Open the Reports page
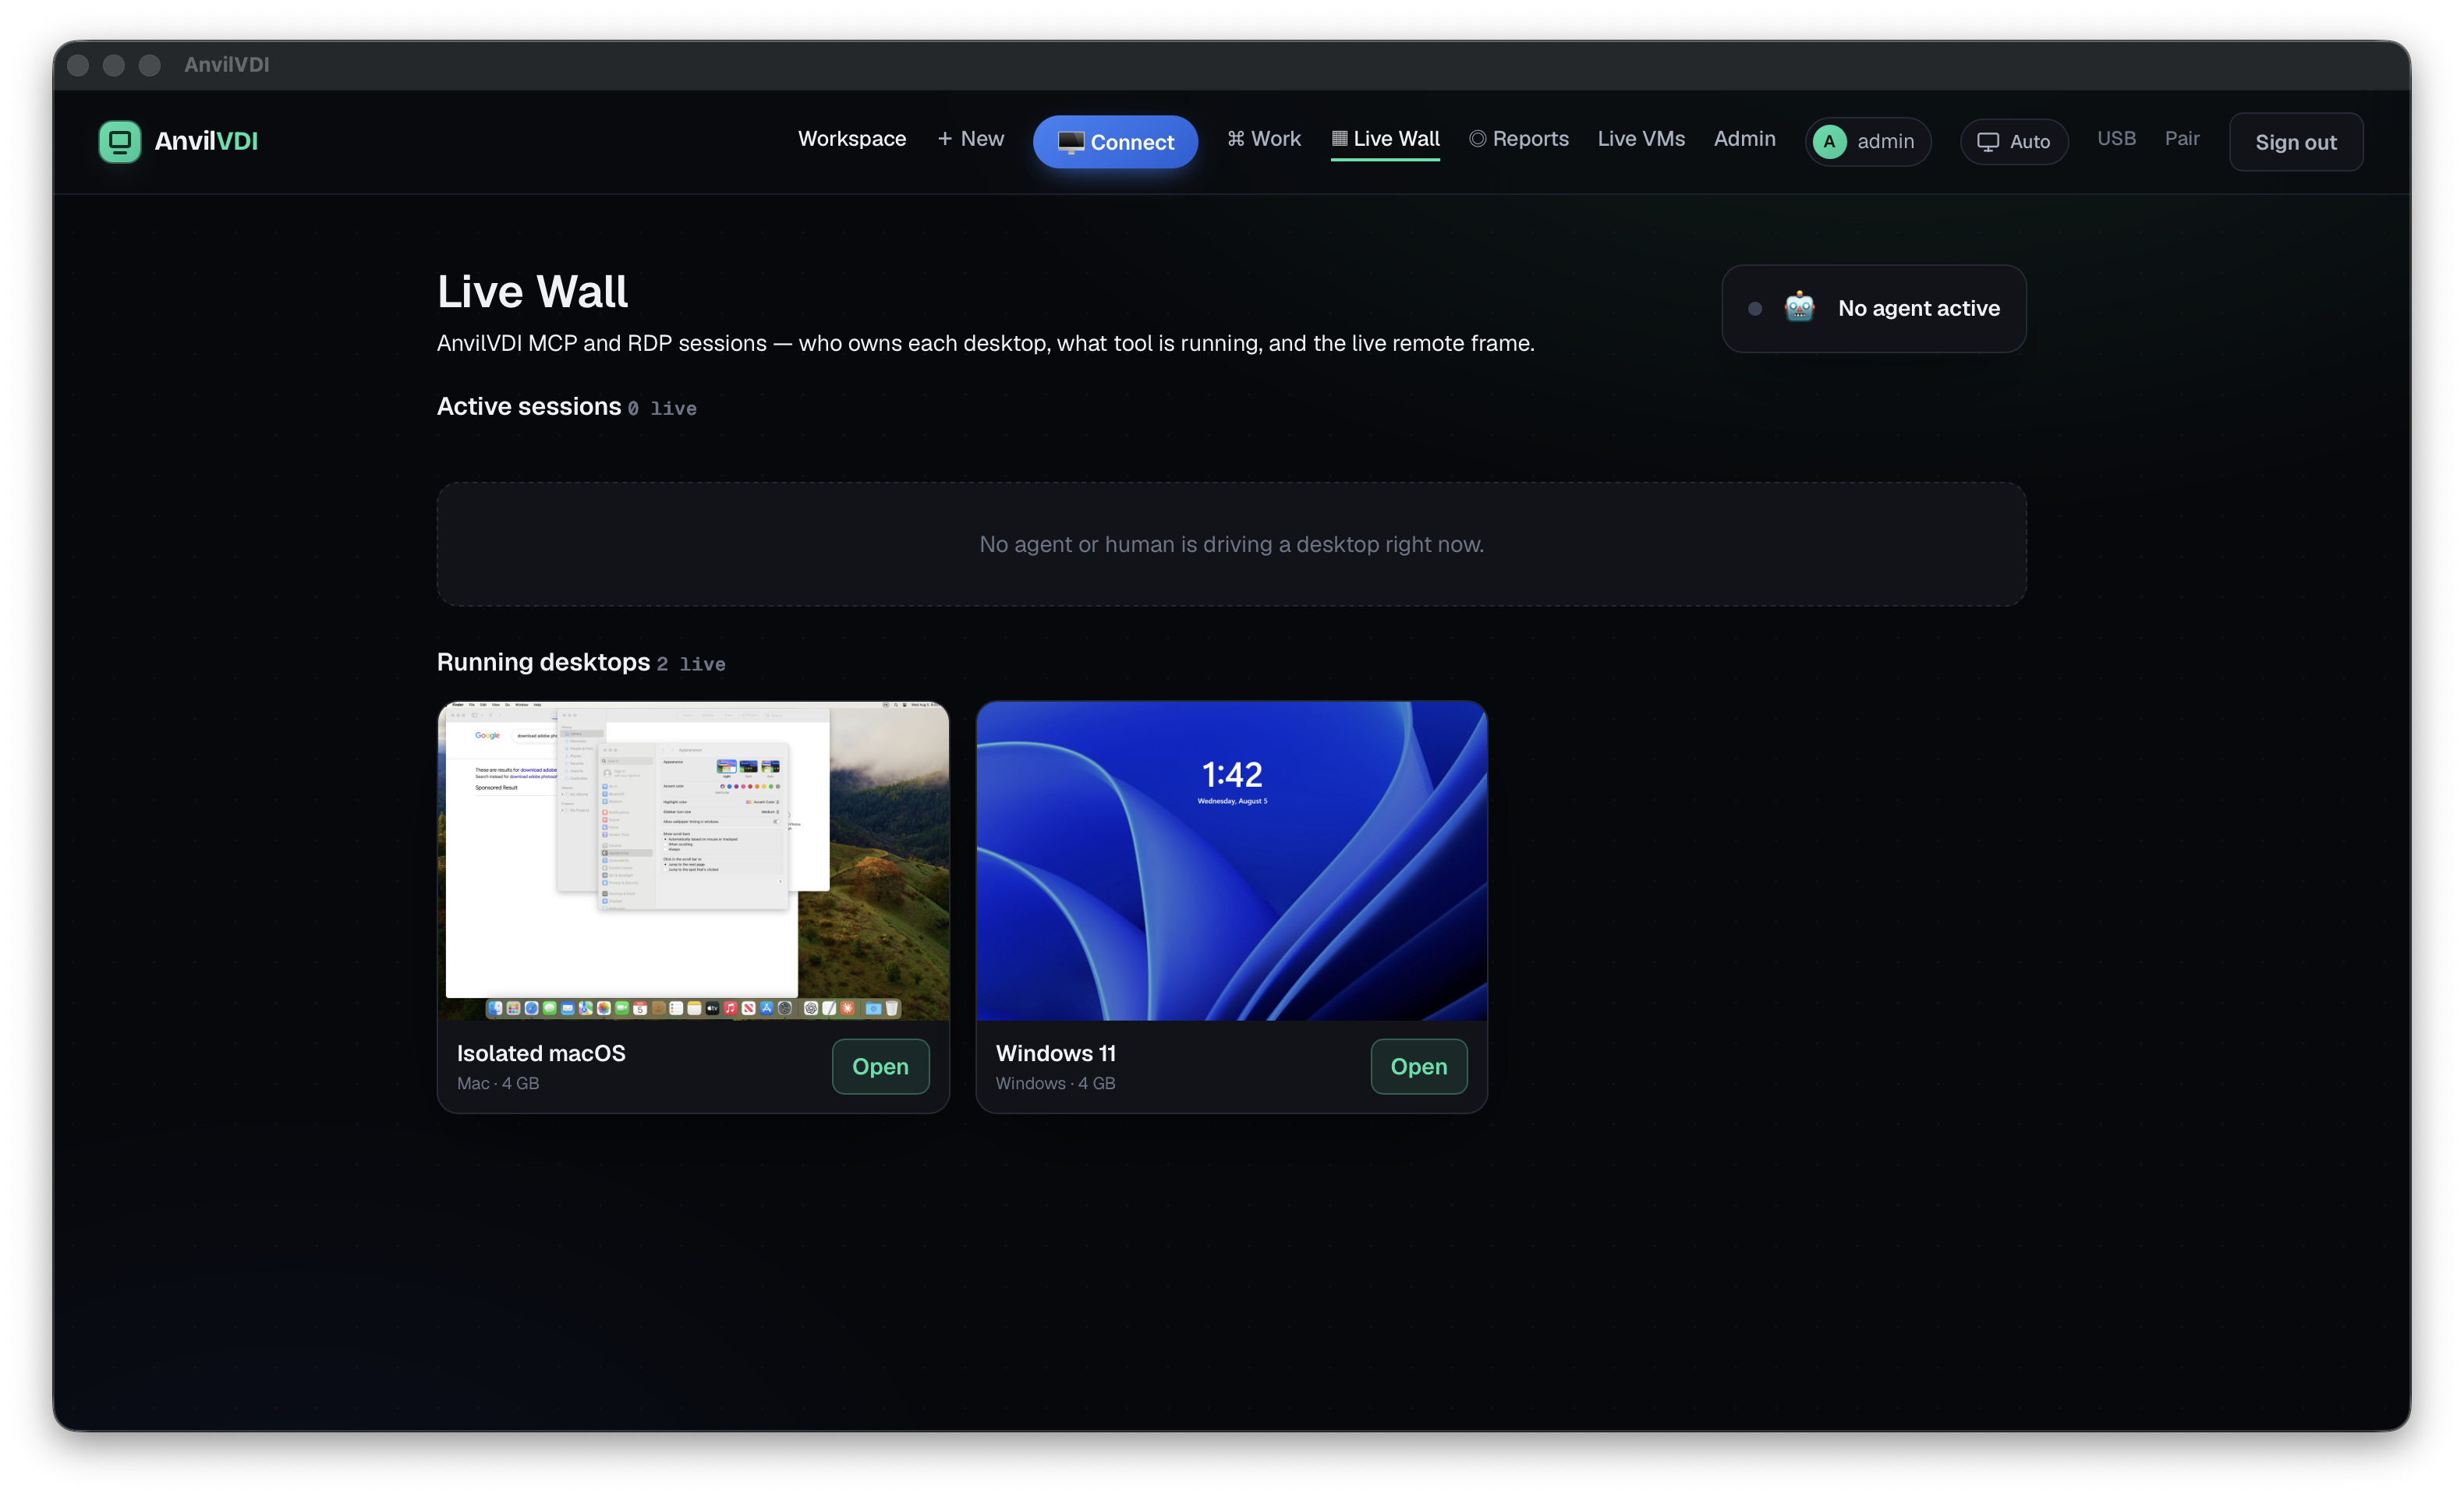This screenshot has height=1497, width=2464. [x=1518, y=139]
